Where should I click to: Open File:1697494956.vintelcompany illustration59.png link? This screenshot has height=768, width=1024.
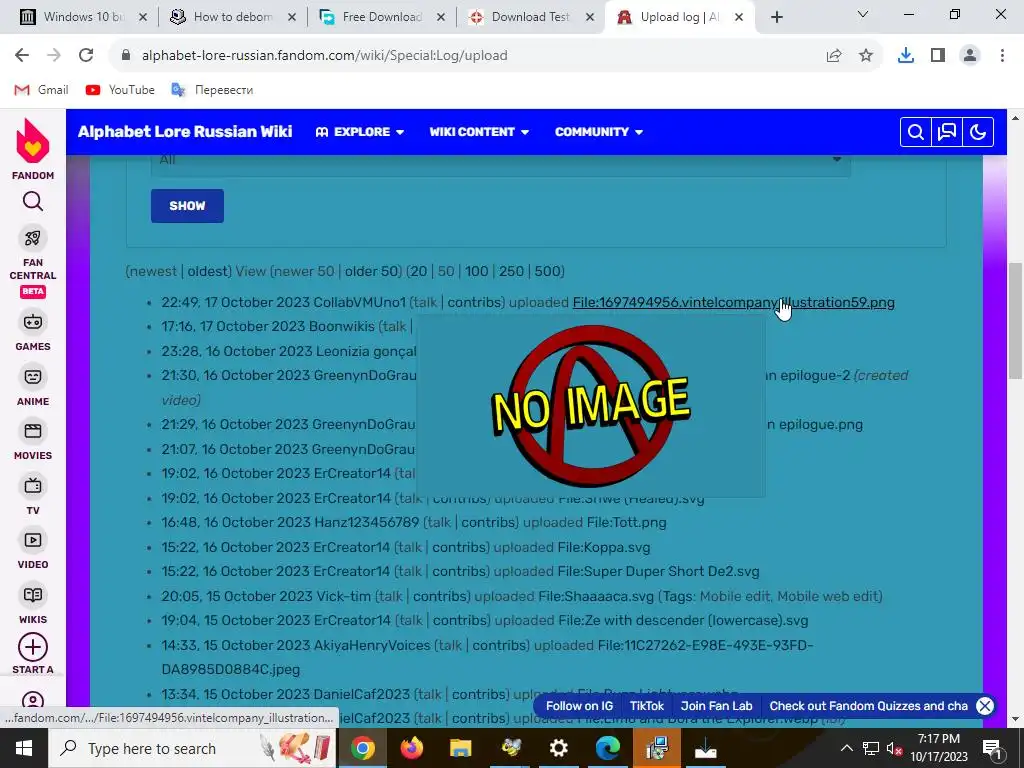733,302
